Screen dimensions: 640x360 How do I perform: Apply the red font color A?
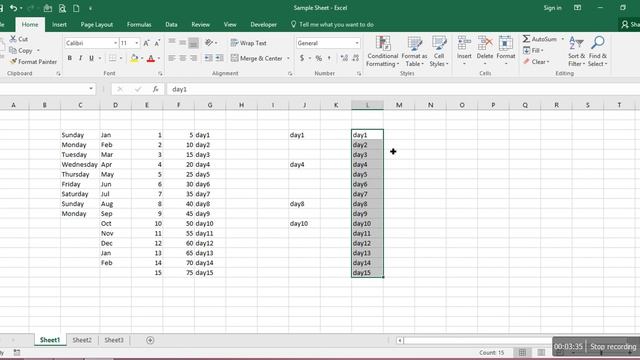(151, 58)
